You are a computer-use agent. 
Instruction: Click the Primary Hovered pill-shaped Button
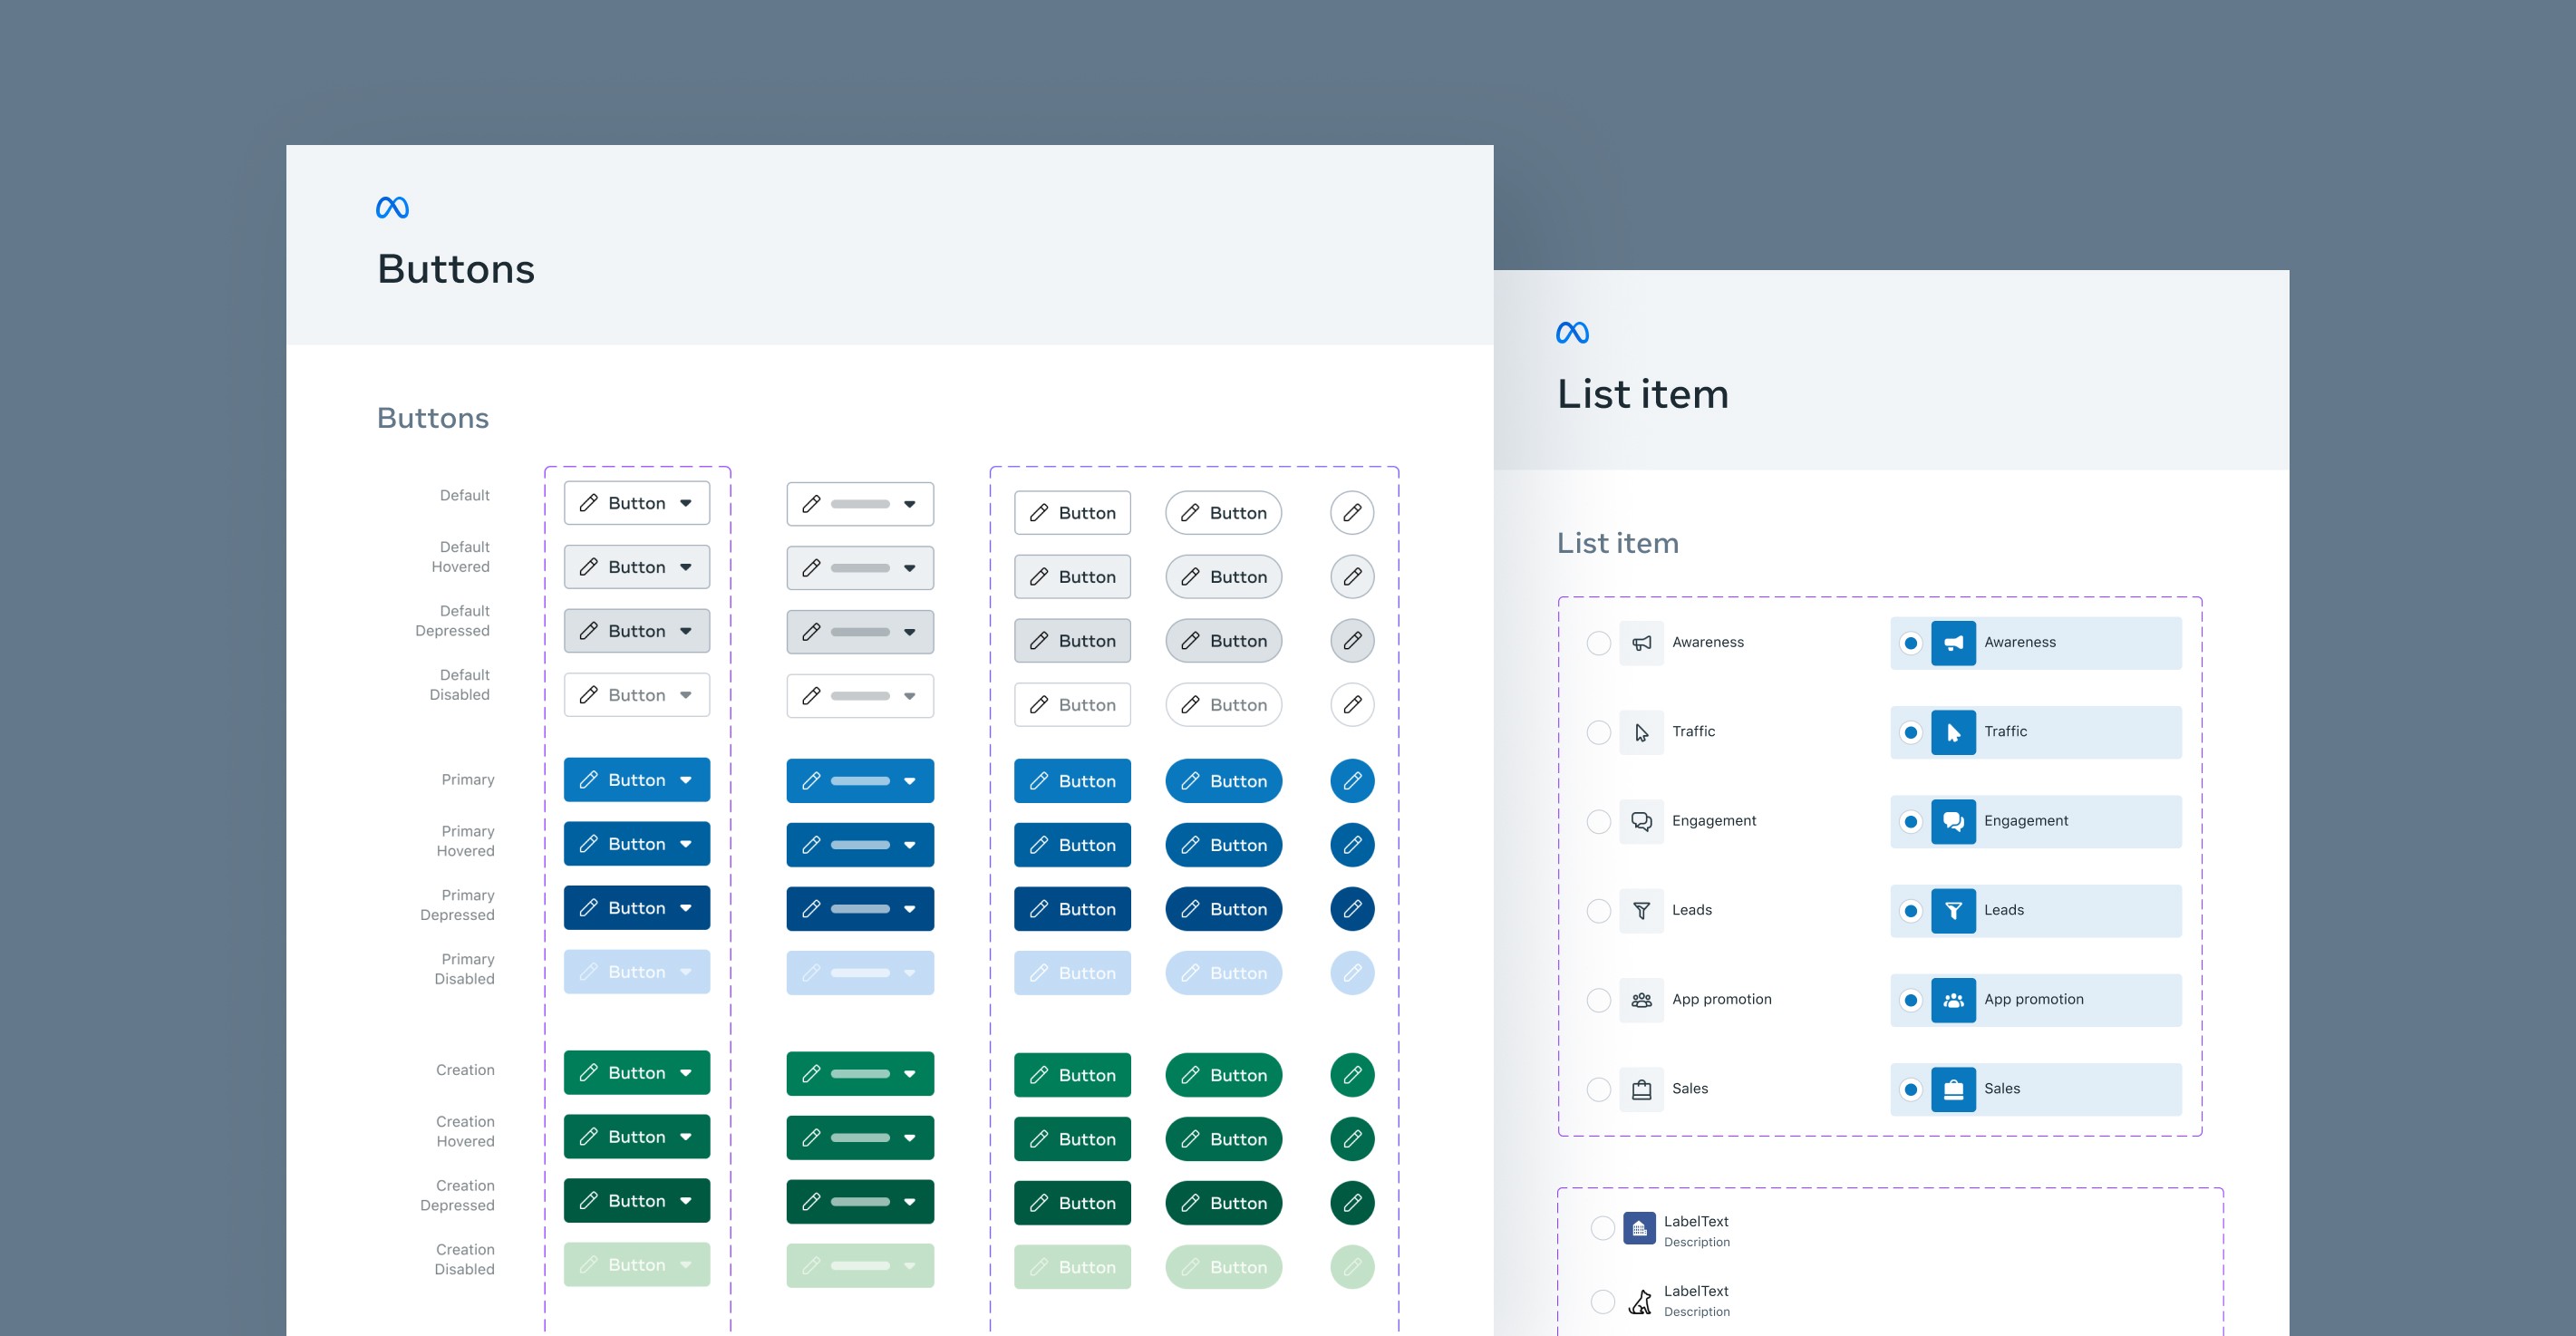[x=1223, y=845]
